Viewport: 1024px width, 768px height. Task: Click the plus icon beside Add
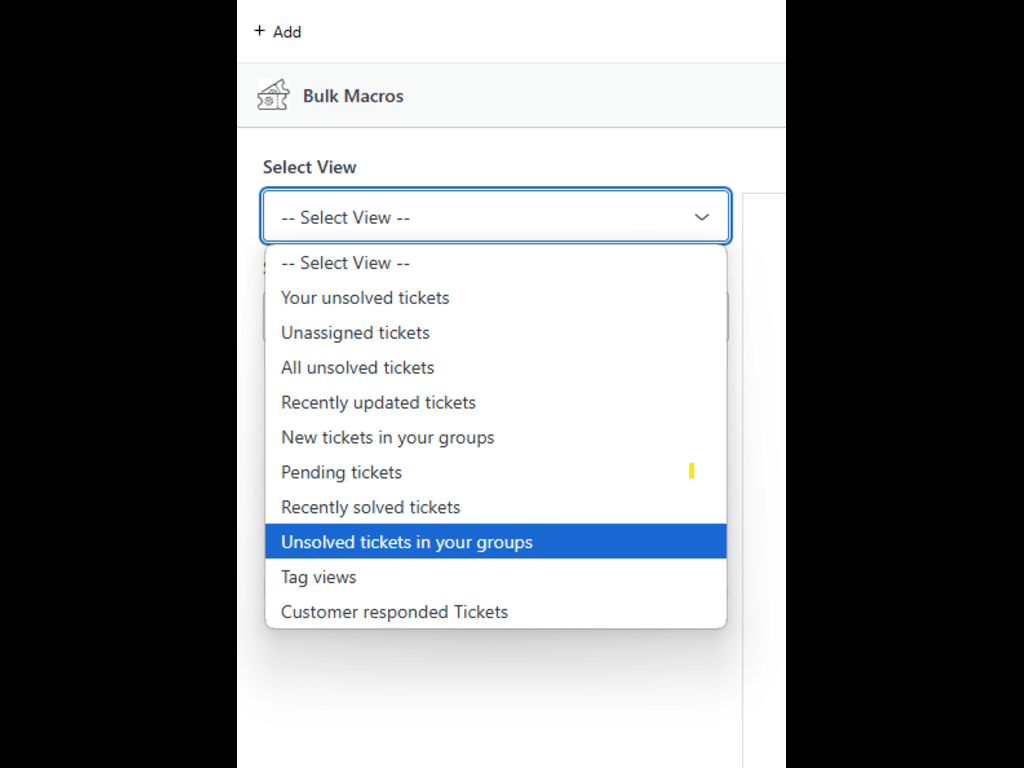260,31
